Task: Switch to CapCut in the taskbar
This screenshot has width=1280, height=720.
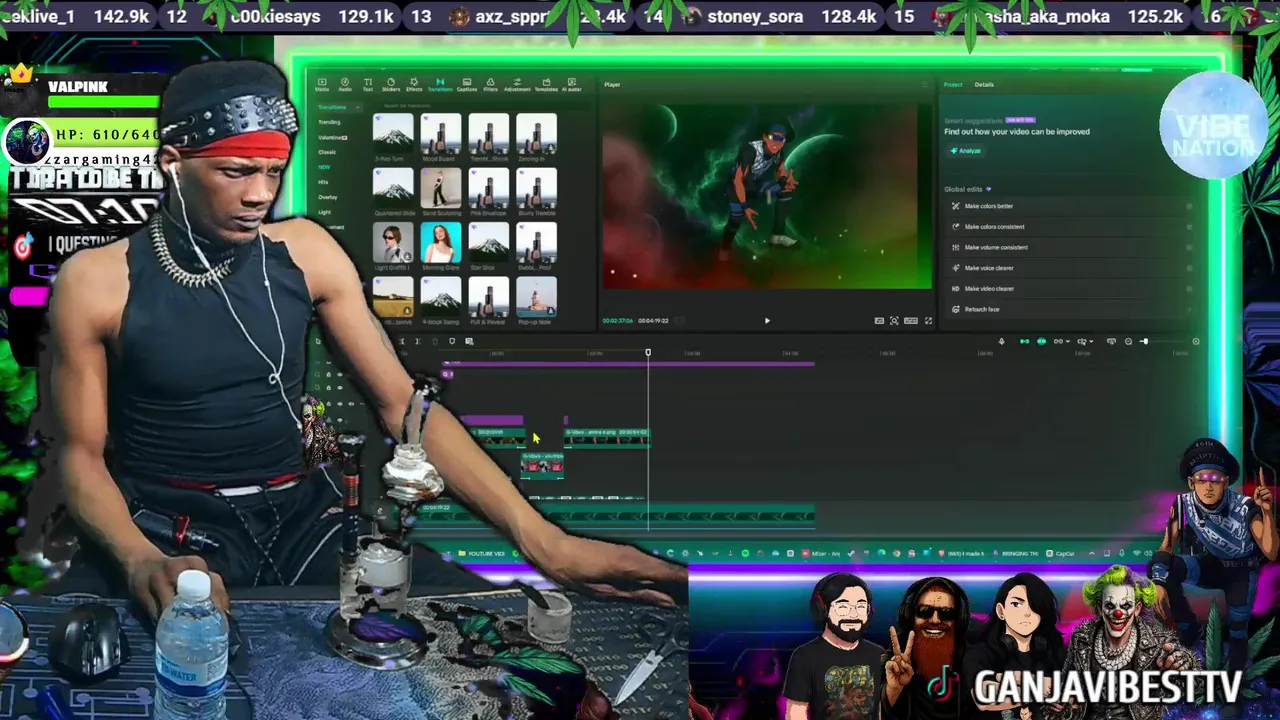Action: coord(1058,553)
